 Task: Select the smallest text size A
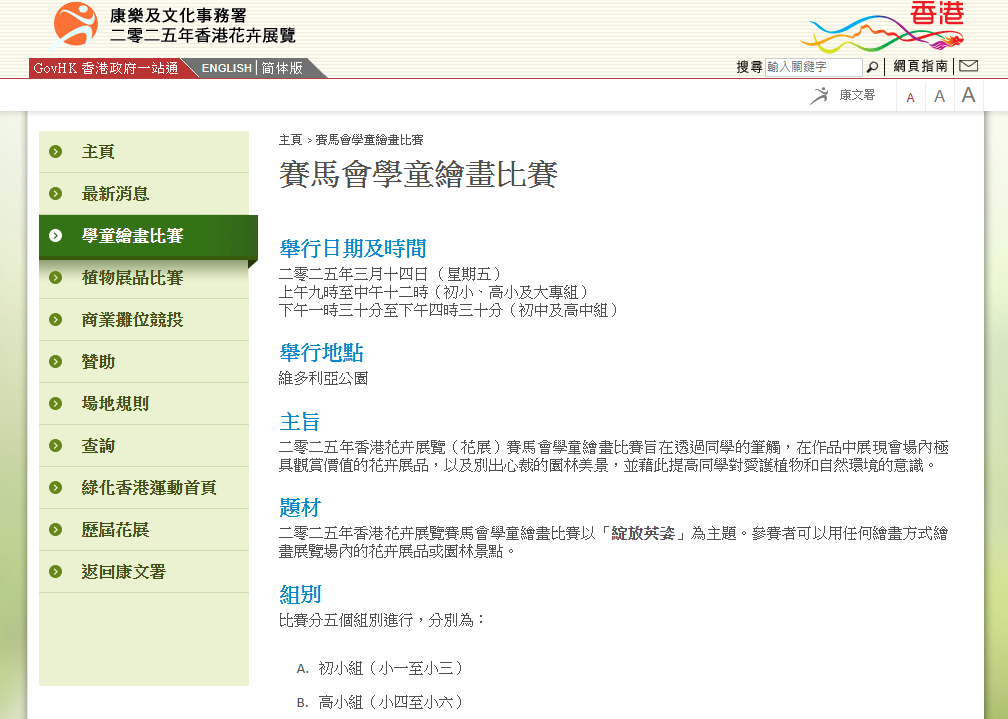click(x=910, y=97)
